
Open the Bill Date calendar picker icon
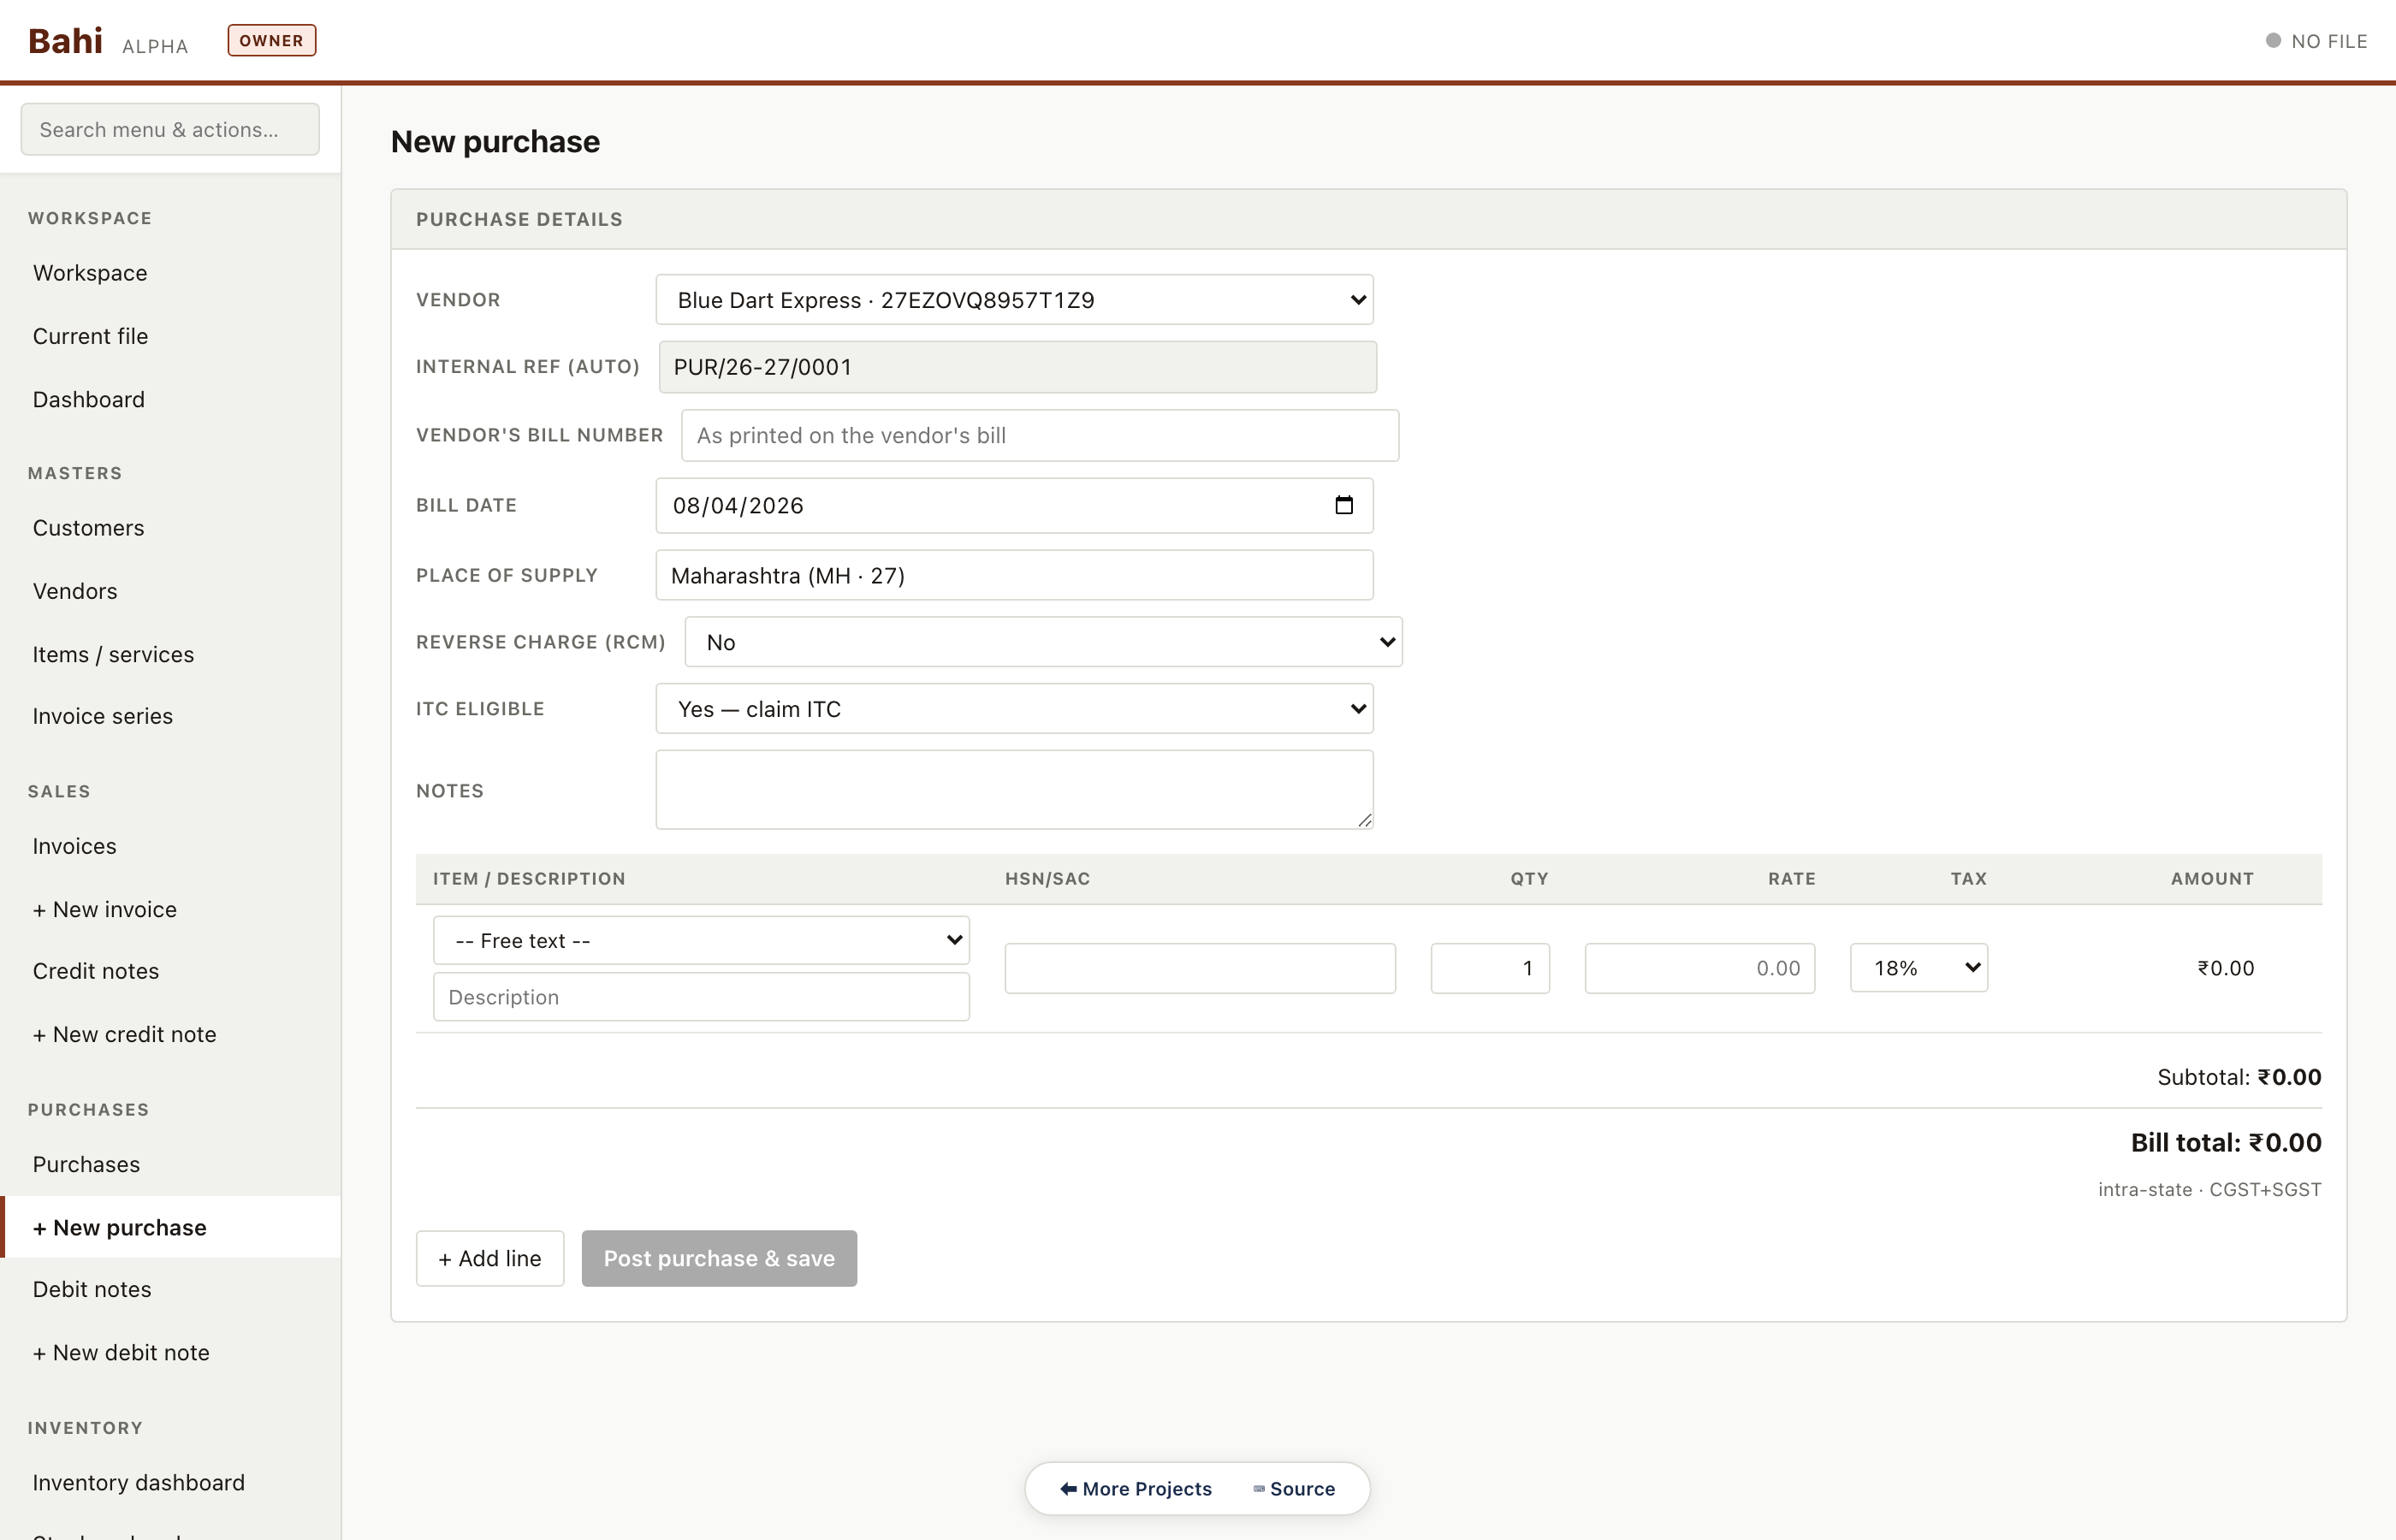click(1343, 505)
